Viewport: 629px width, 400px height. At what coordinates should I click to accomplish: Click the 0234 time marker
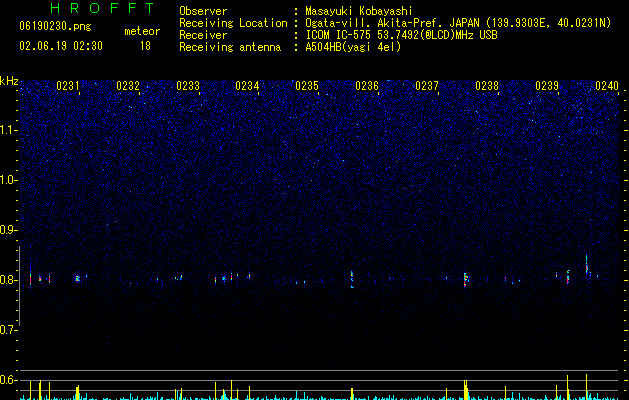click(247, 86)
